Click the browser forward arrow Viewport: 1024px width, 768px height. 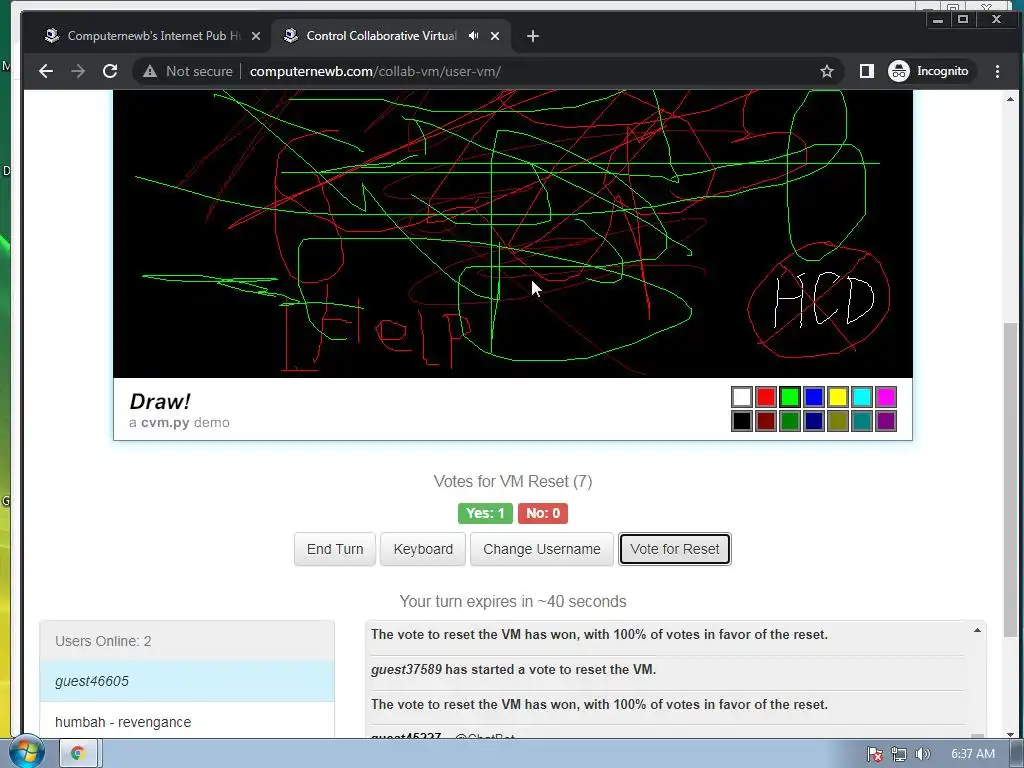(78, 71)
